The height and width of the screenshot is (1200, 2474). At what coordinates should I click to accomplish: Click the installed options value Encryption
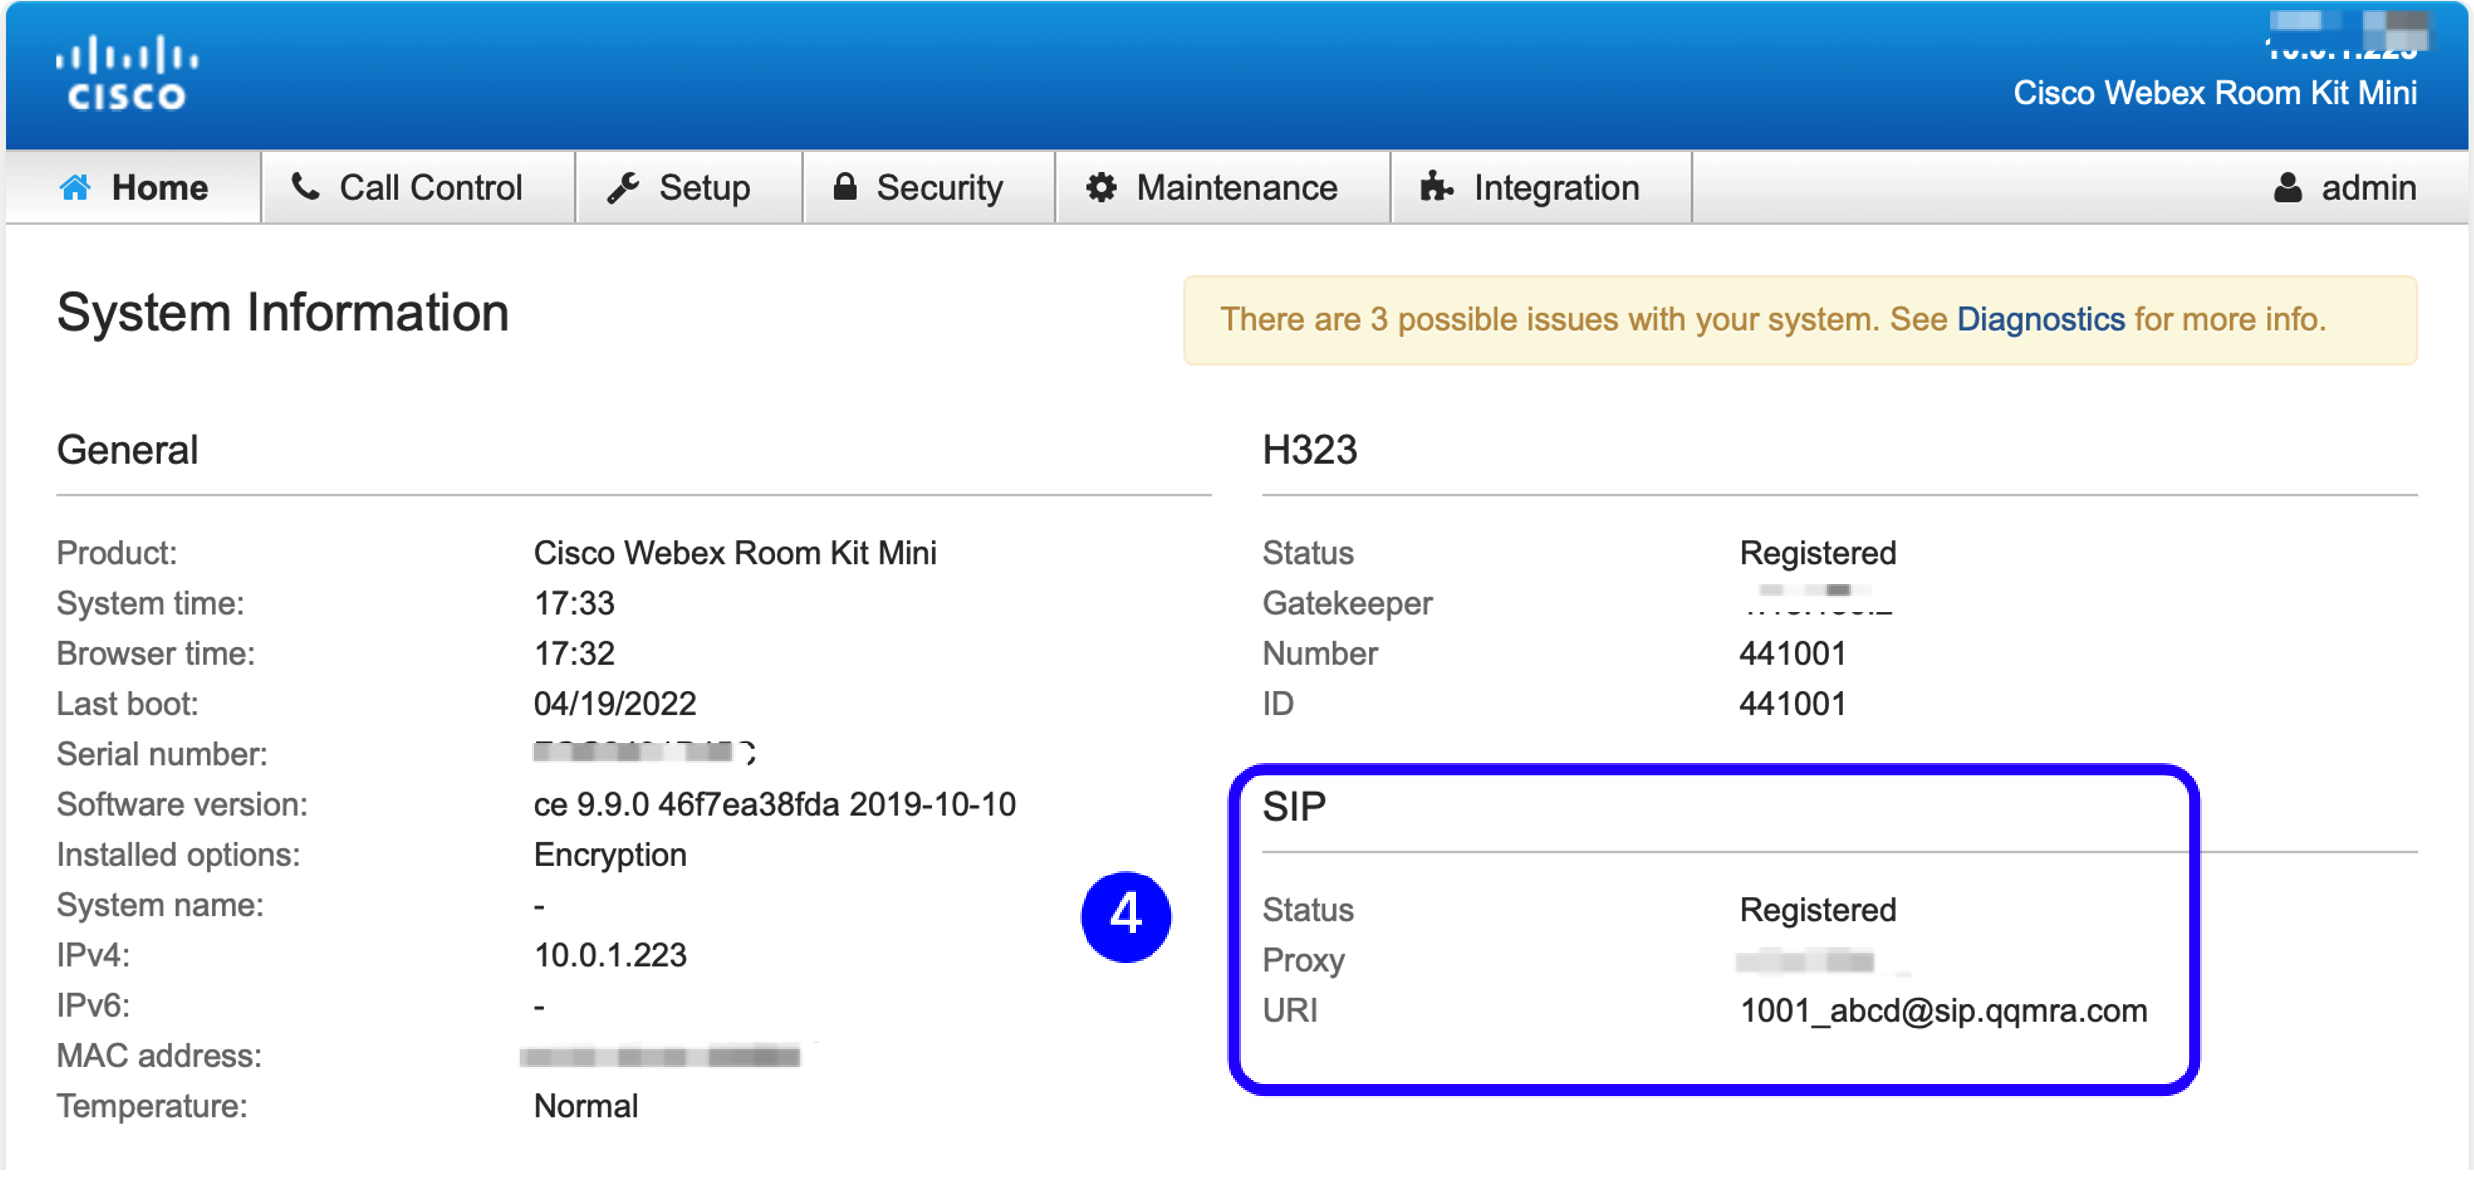(610, 855)
